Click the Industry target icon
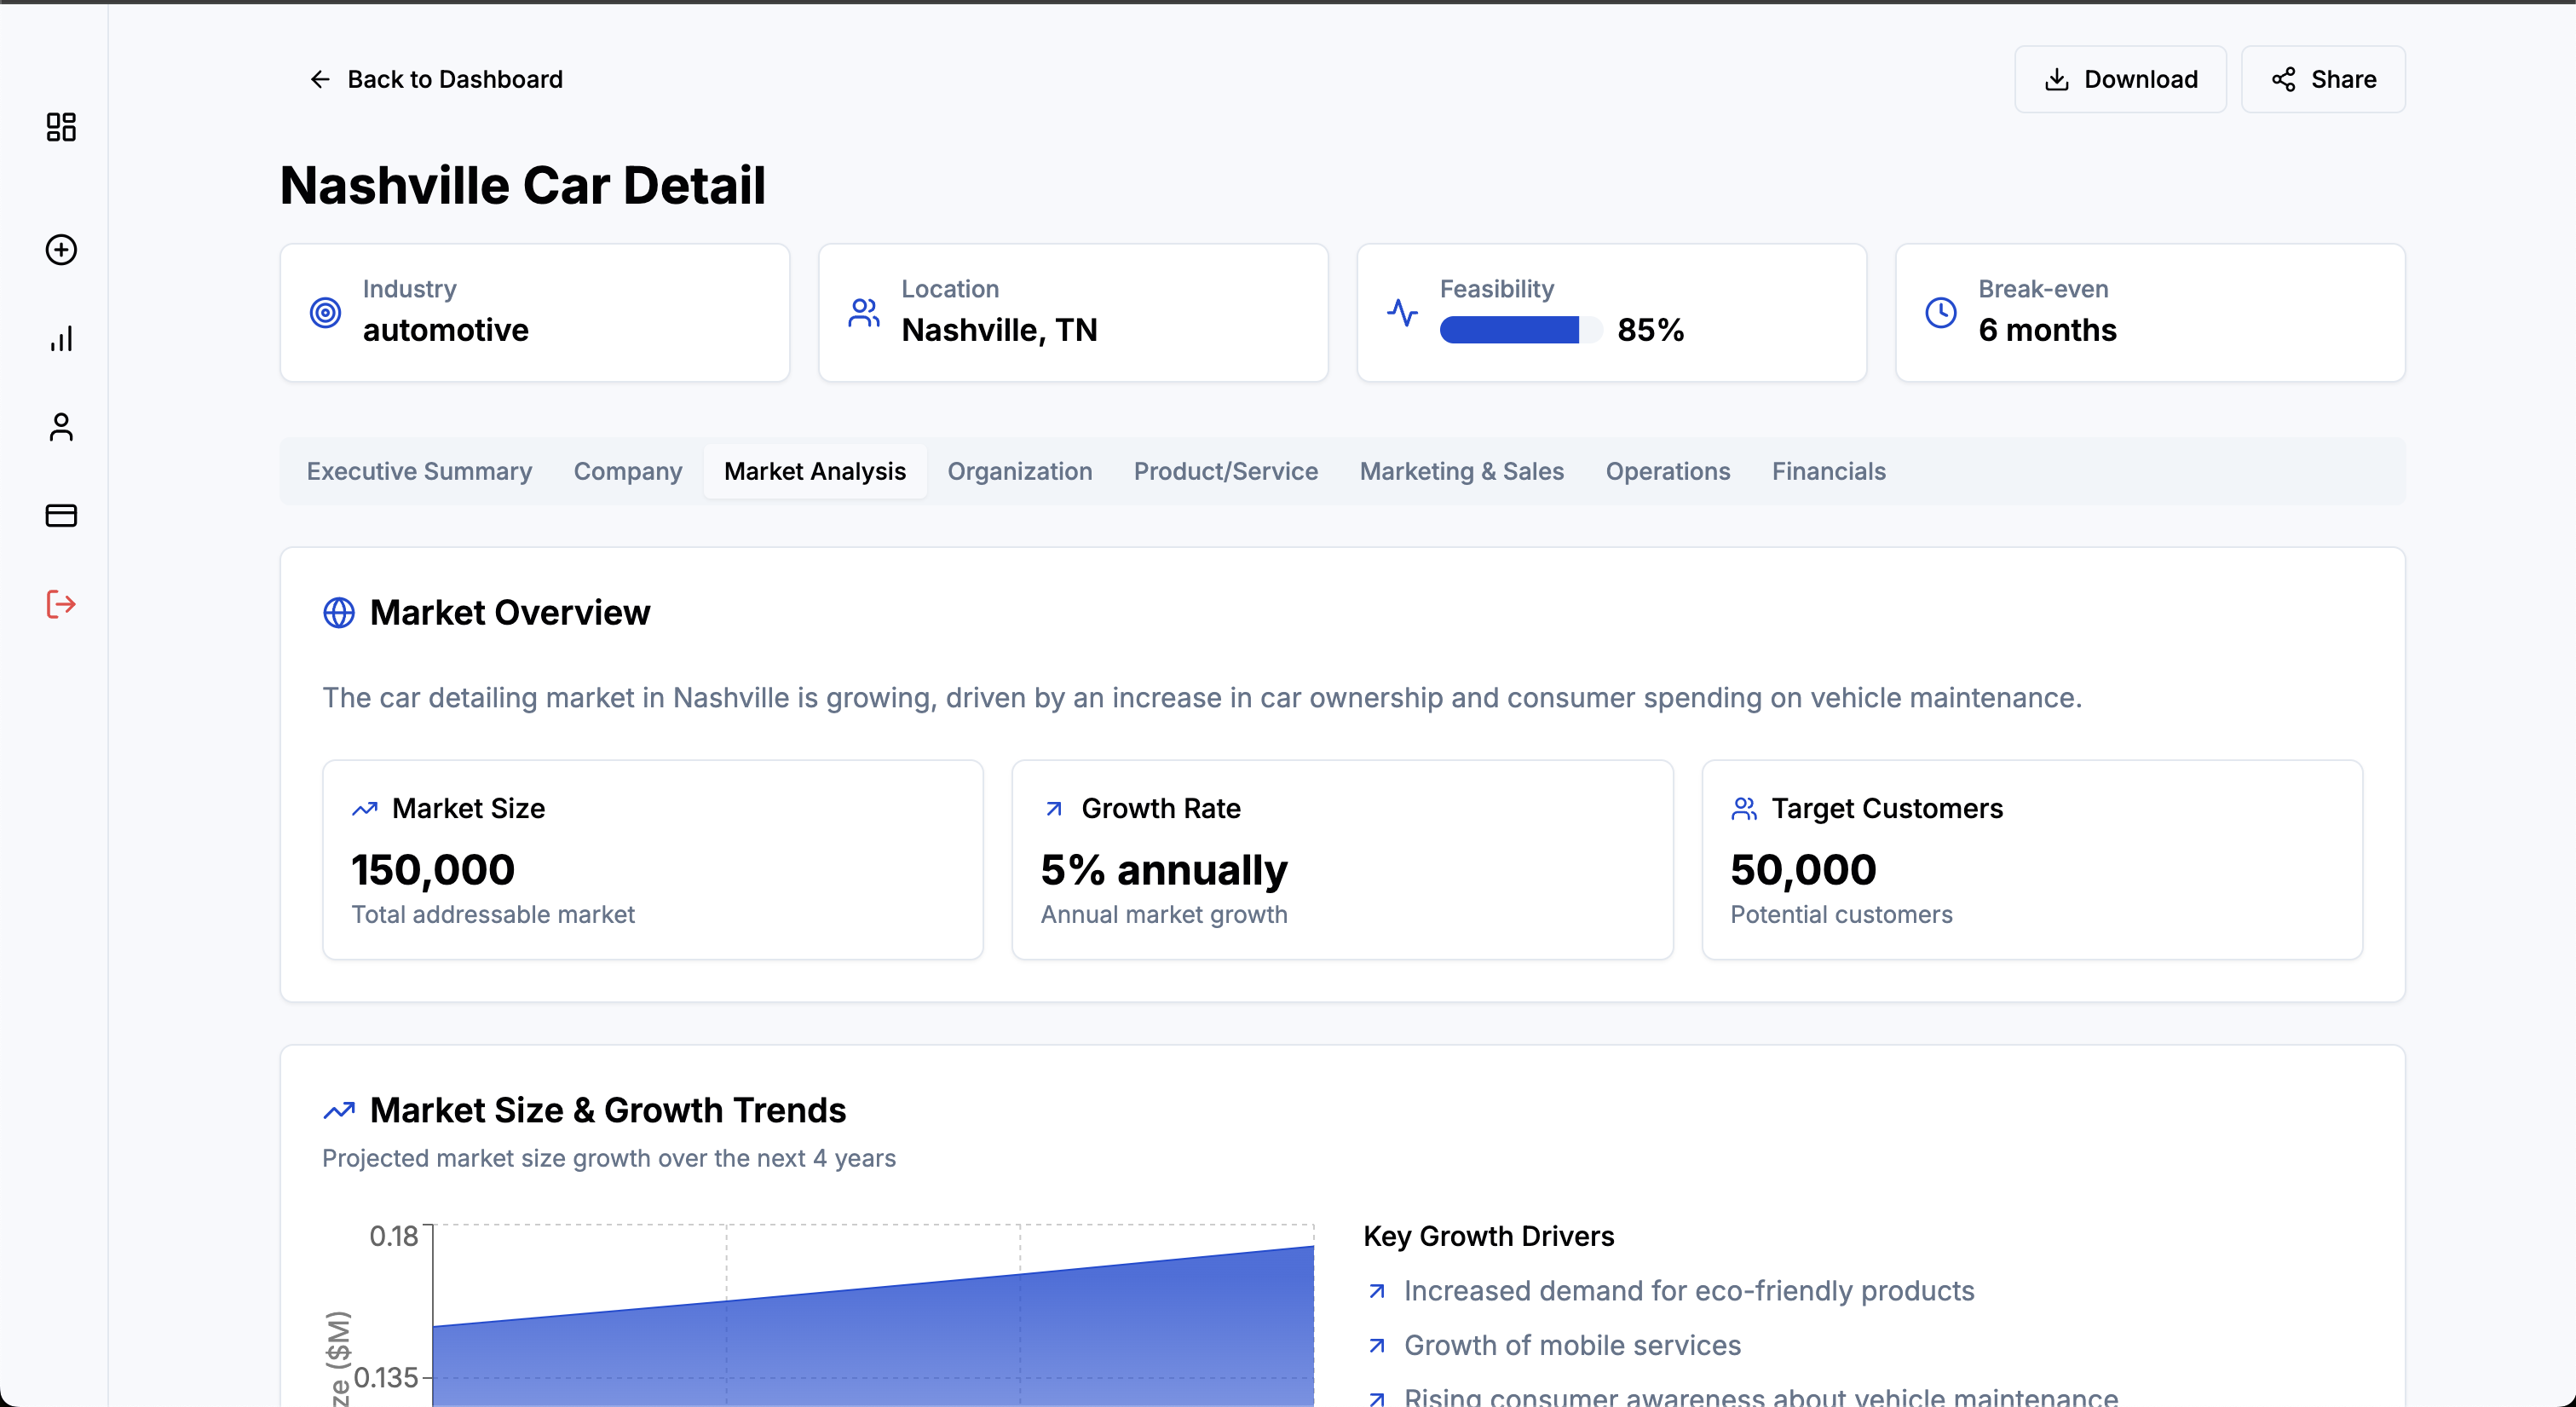 pyautogui.click(x=325, y=313)
